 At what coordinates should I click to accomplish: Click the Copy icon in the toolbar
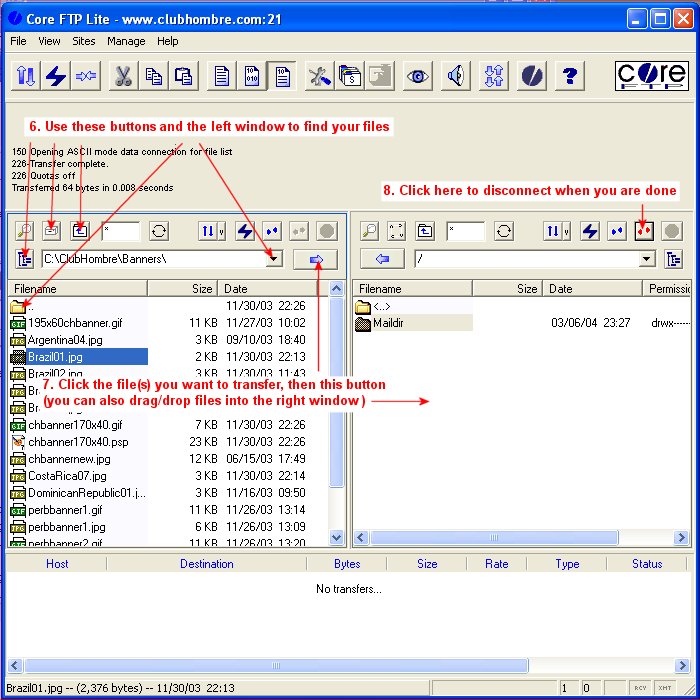tap(154, 76)
